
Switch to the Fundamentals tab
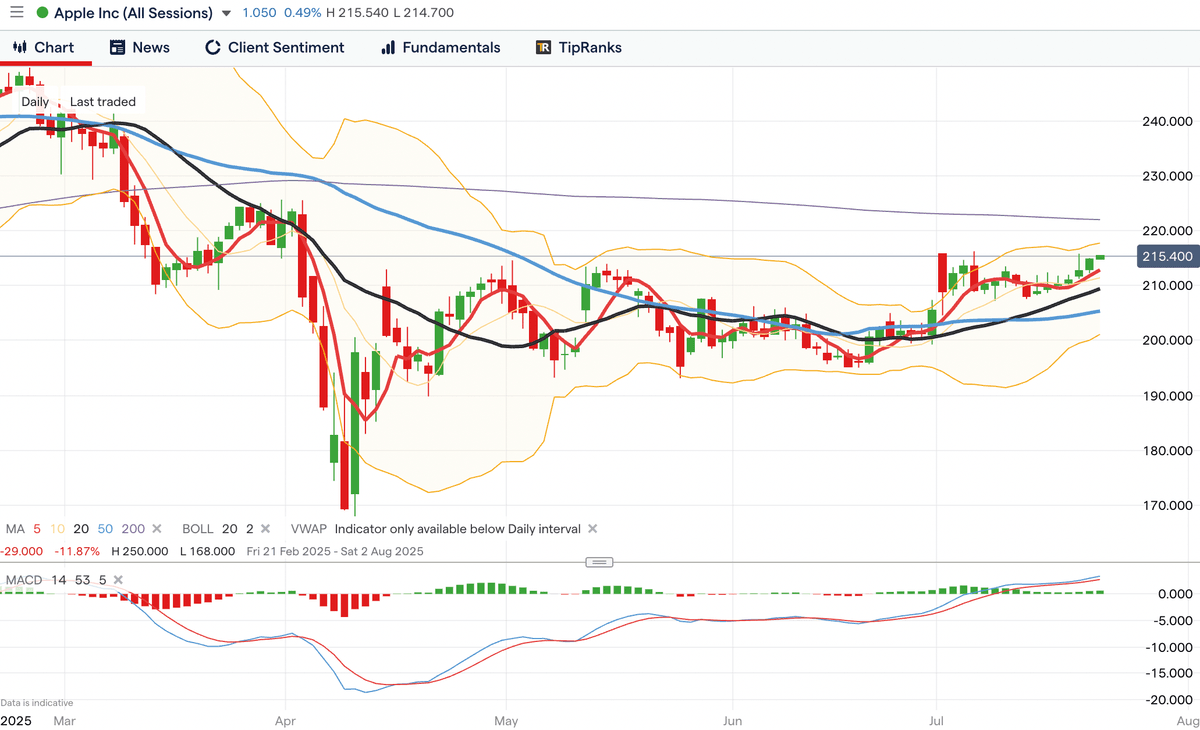(x=440, y=47)
